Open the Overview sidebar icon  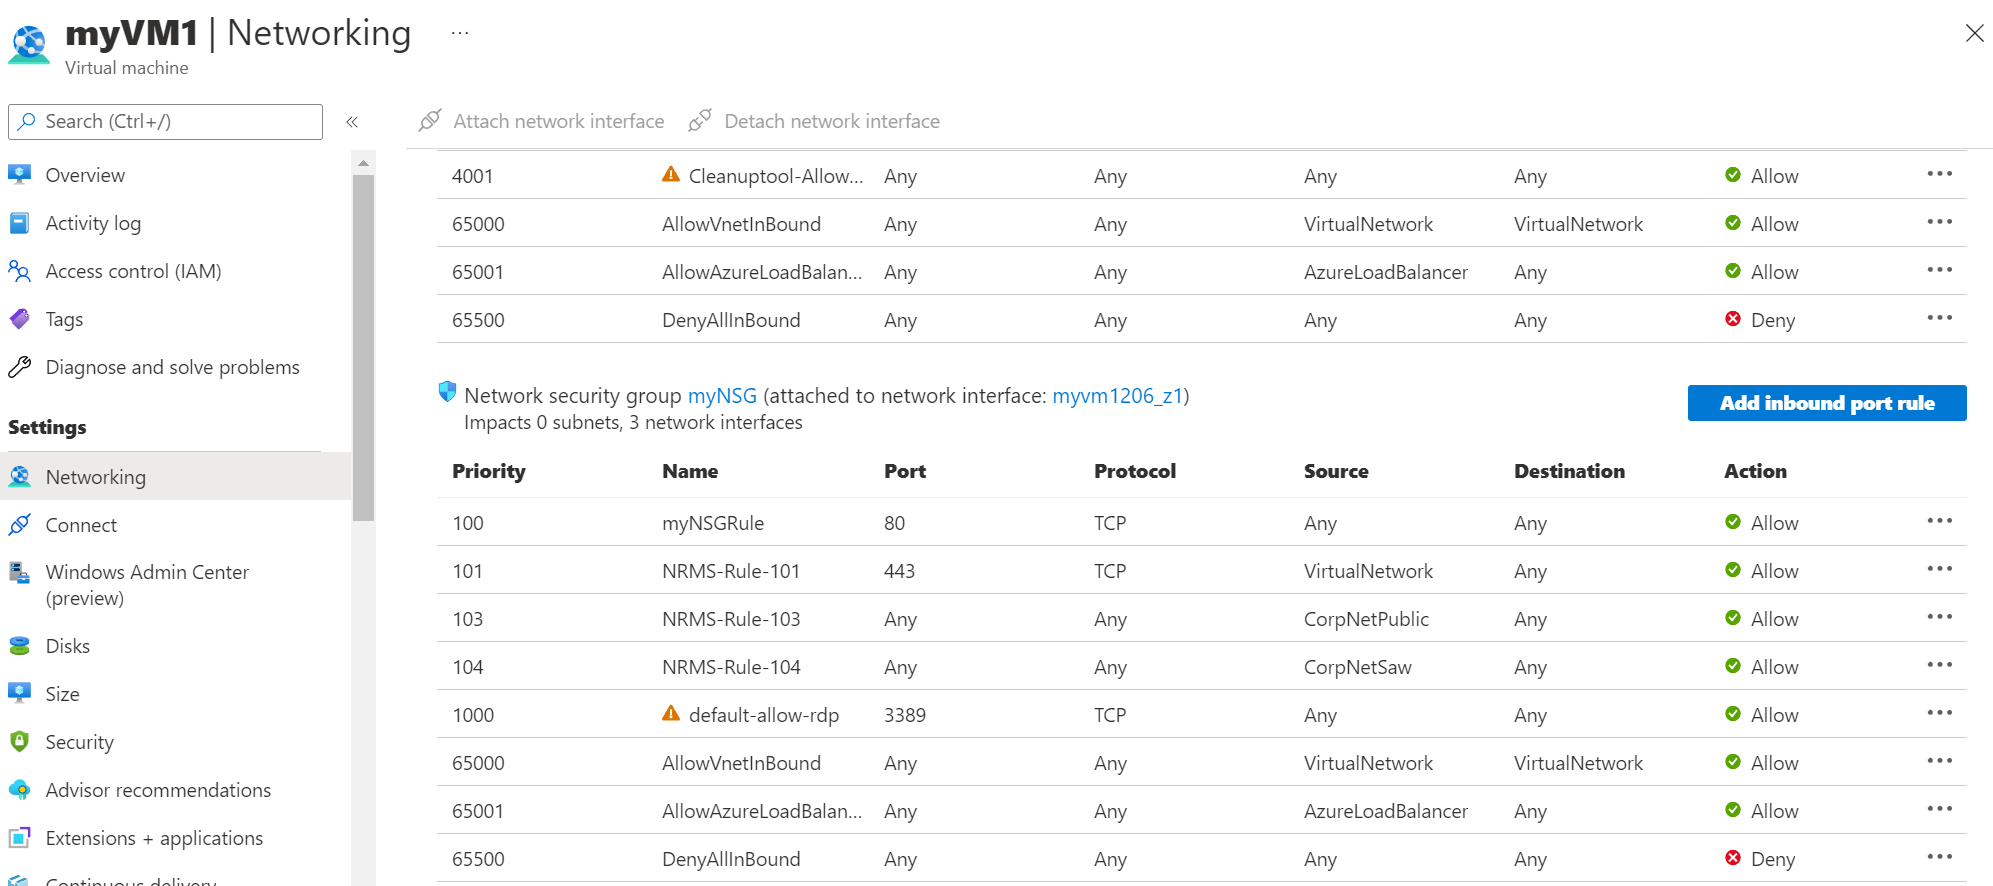click(19, 175)
